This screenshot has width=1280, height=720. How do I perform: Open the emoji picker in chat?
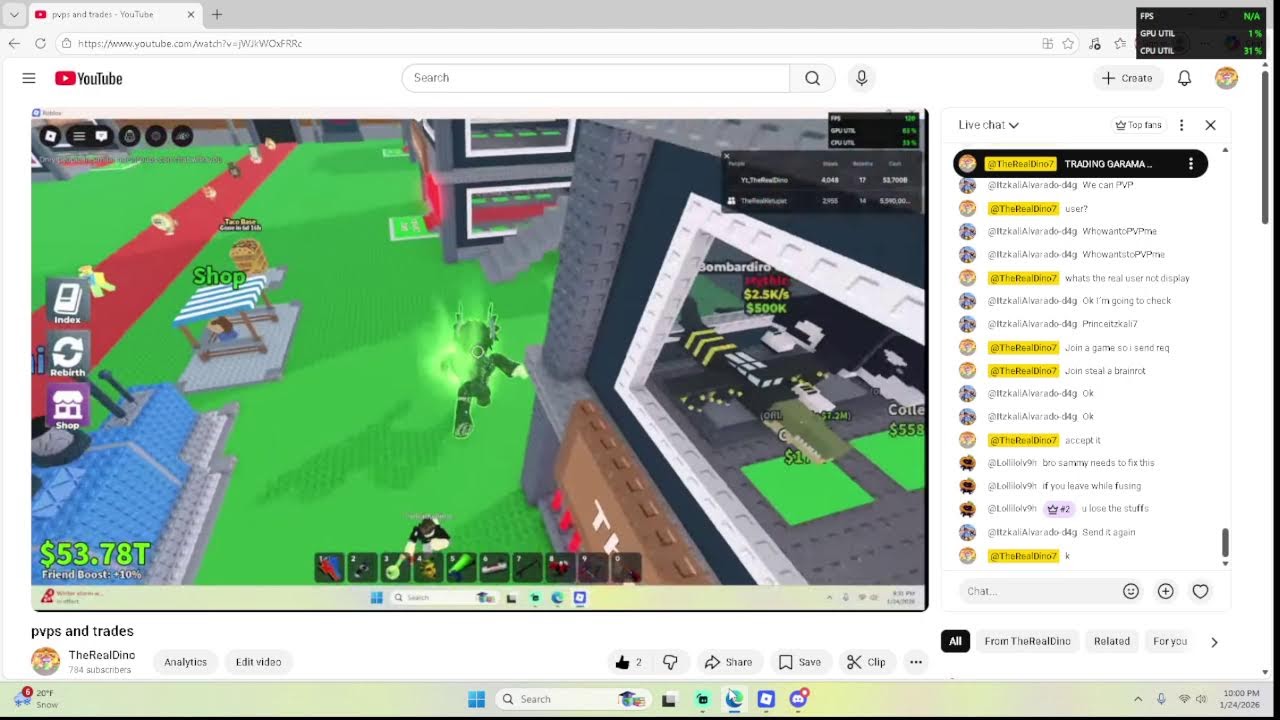pos(1131,591)
